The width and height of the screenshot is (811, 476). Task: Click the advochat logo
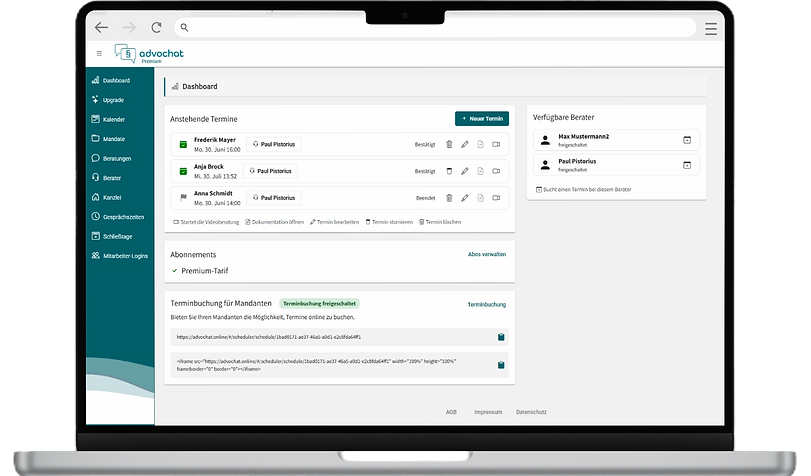(149, 53)
